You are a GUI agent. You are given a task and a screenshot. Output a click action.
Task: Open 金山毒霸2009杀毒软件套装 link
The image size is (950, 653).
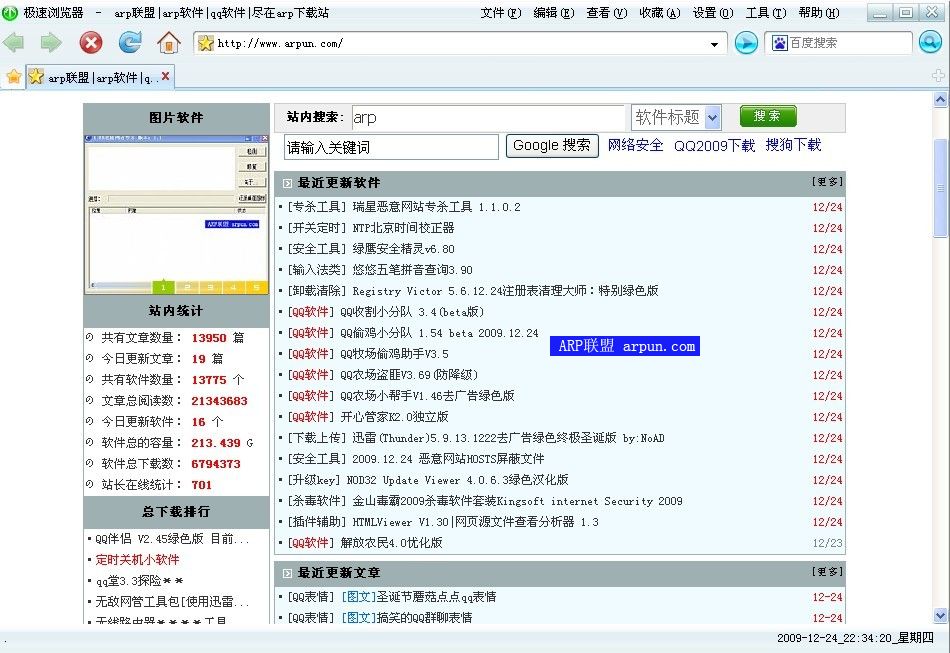pyautogui.click(x=517, y=502)
